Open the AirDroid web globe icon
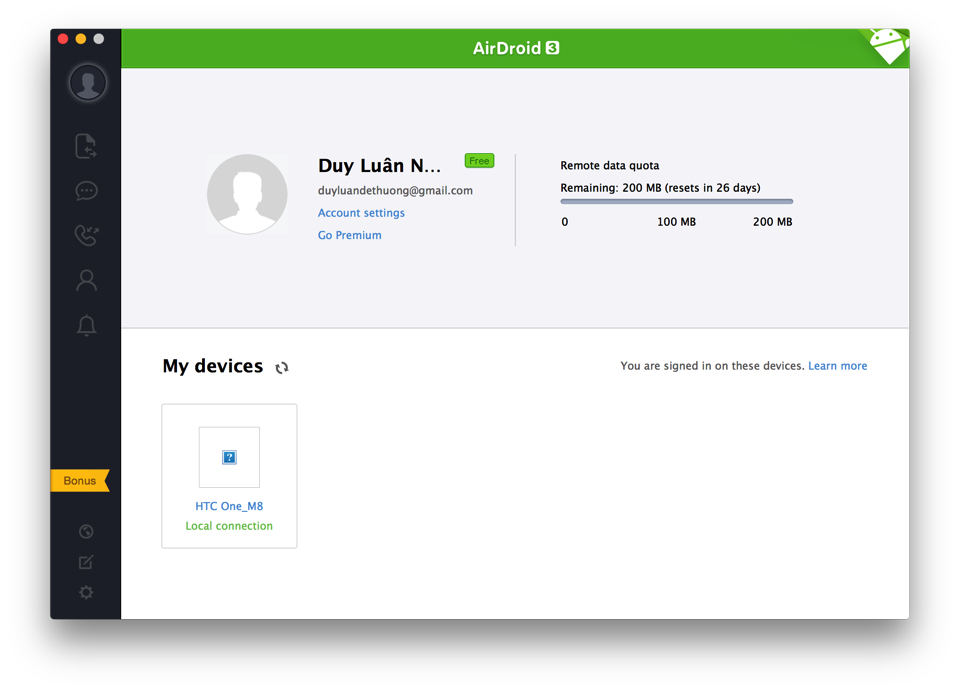The image size is (960, 691). [86, 531]
